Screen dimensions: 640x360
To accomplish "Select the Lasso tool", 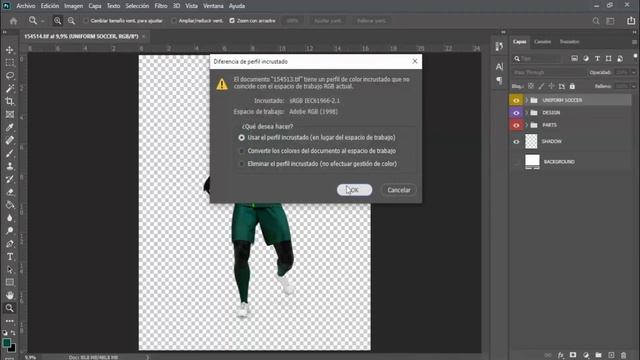I will point(9,76).
